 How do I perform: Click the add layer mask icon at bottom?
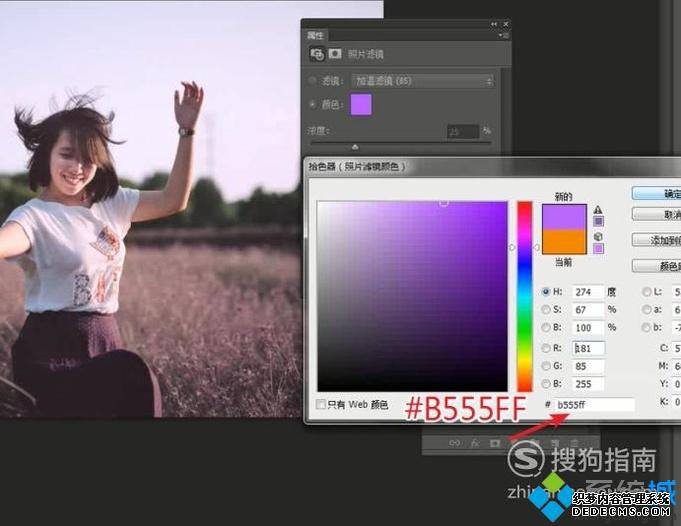click(x=495, y=443)
